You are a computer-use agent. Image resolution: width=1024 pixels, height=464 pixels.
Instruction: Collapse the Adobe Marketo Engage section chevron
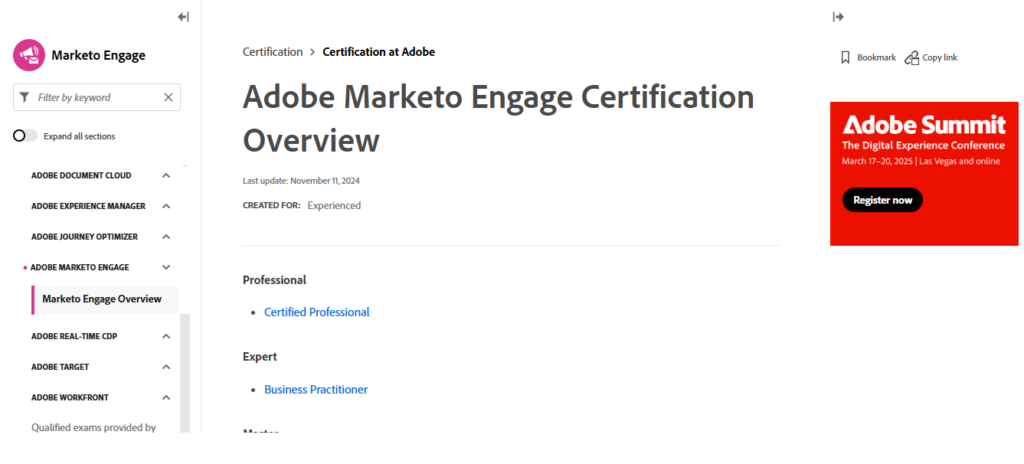(x=166, y=267)
